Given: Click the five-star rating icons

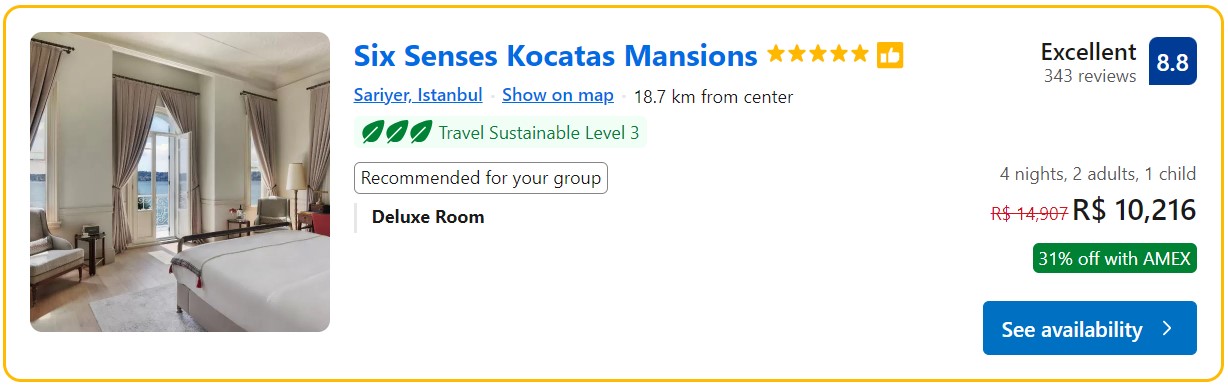Looking at the screenshot, I should click(x=818, y=54).
